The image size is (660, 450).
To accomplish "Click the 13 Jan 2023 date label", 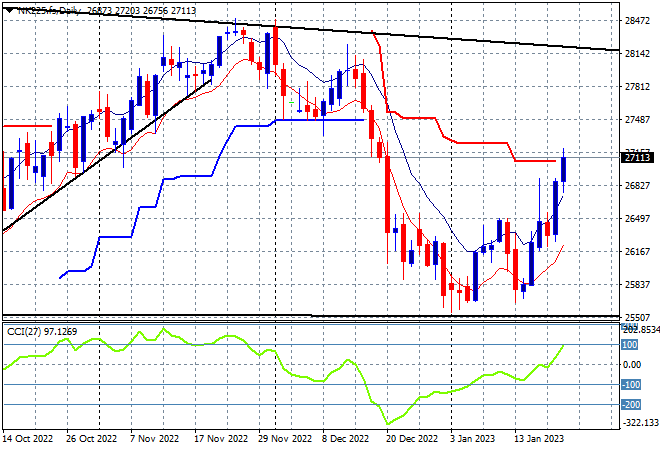I will click(539, 439).
